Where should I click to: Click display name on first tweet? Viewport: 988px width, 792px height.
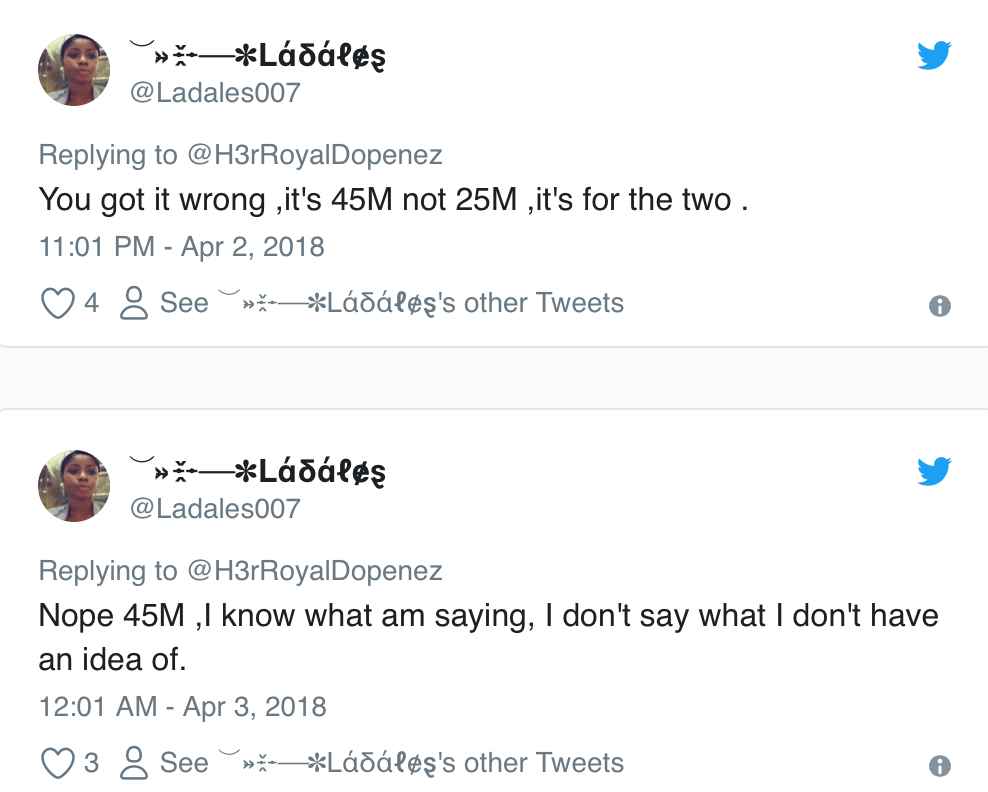coord(258,57)
